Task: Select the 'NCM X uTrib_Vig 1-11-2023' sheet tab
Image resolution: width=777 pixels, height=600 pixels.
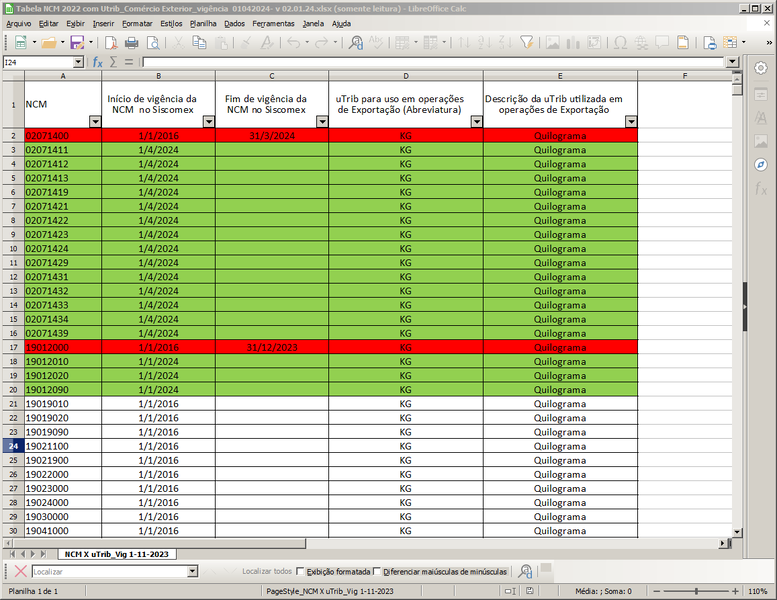Action: [116, 554]
